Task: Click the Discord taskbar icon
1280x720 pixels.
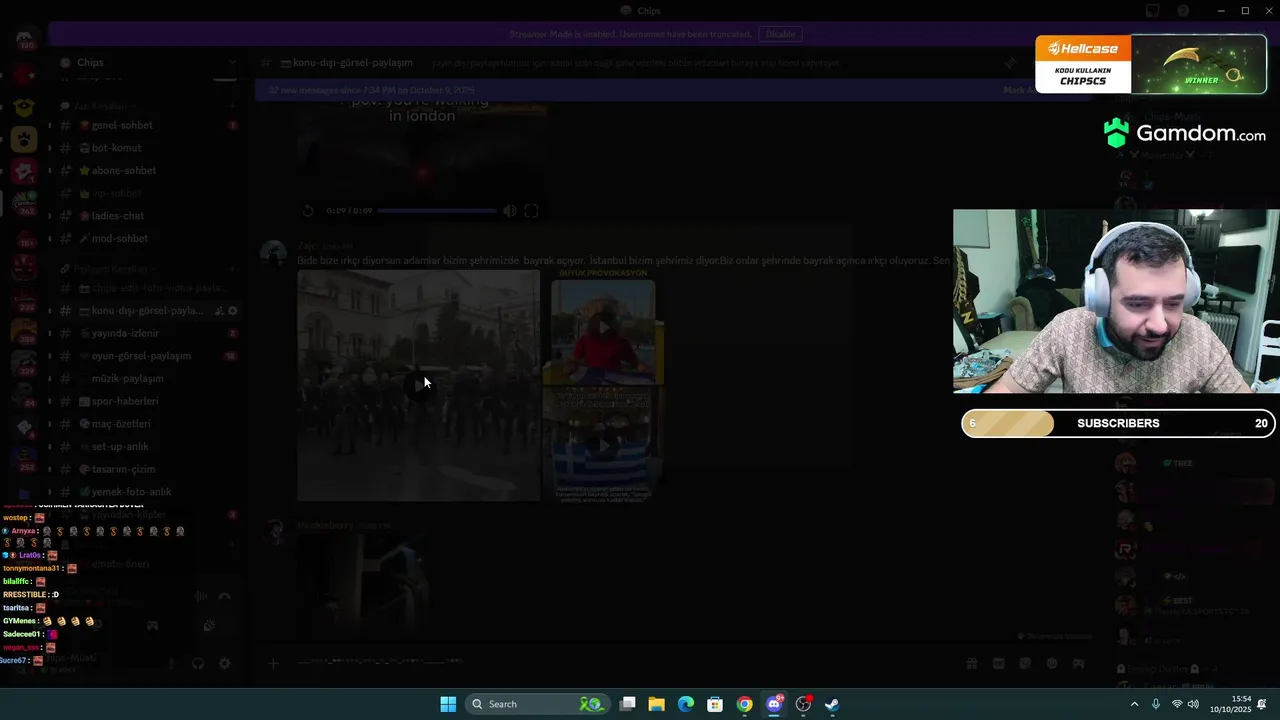Action: [x=774, y=704]
